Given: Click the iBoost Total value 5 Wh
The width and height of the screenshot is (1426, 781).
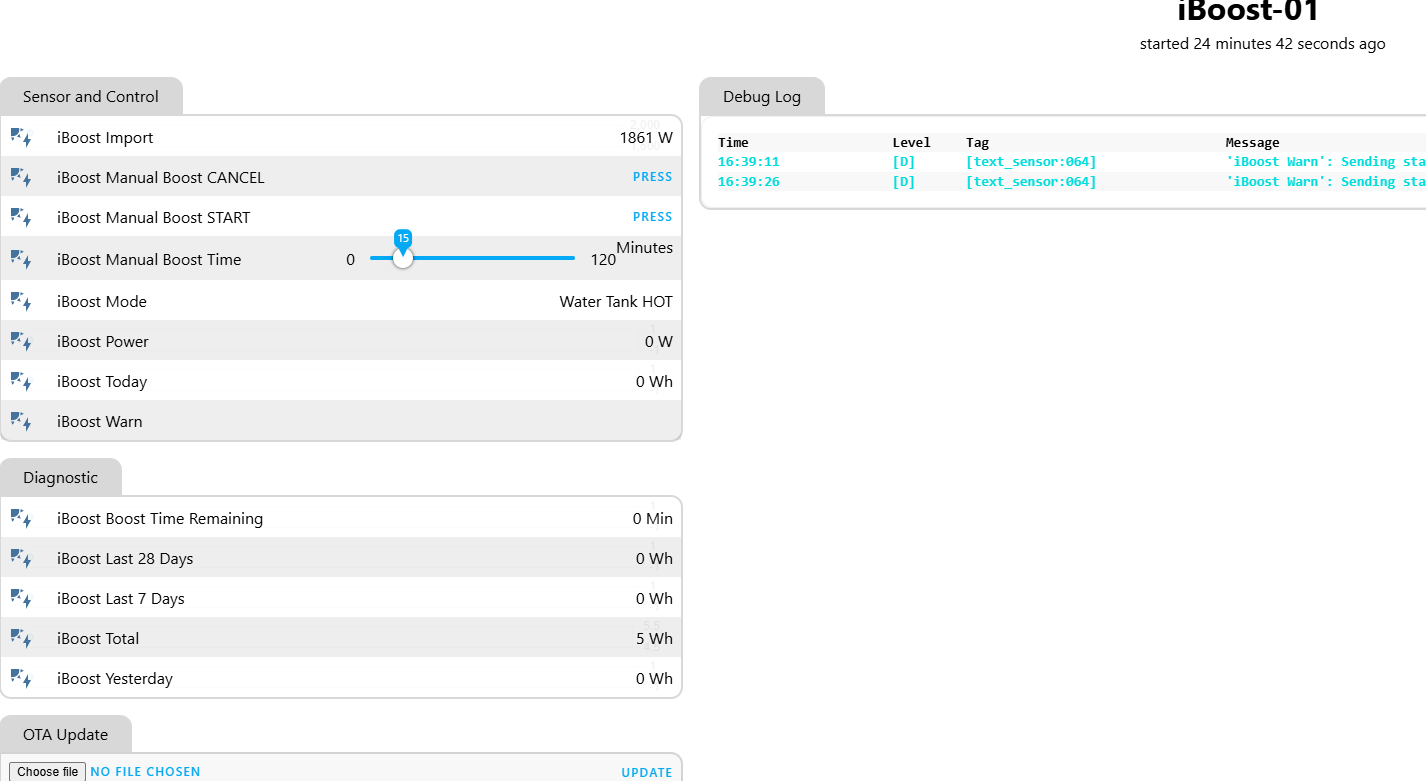Looking at the screenshot, I should click(x=654, y=639).
